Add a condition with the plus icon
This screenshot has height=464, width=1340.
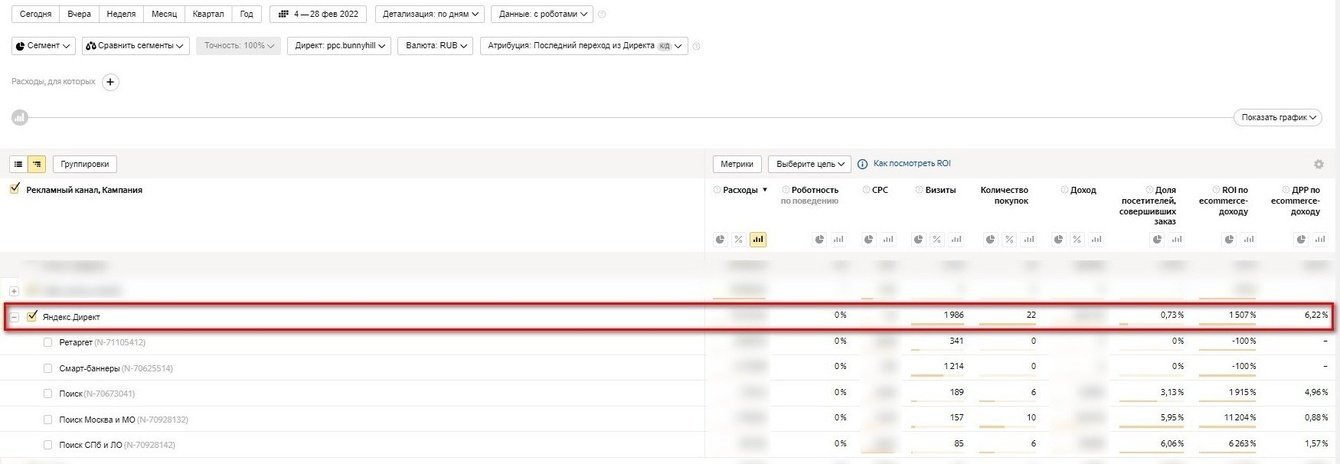click(110, 82)
